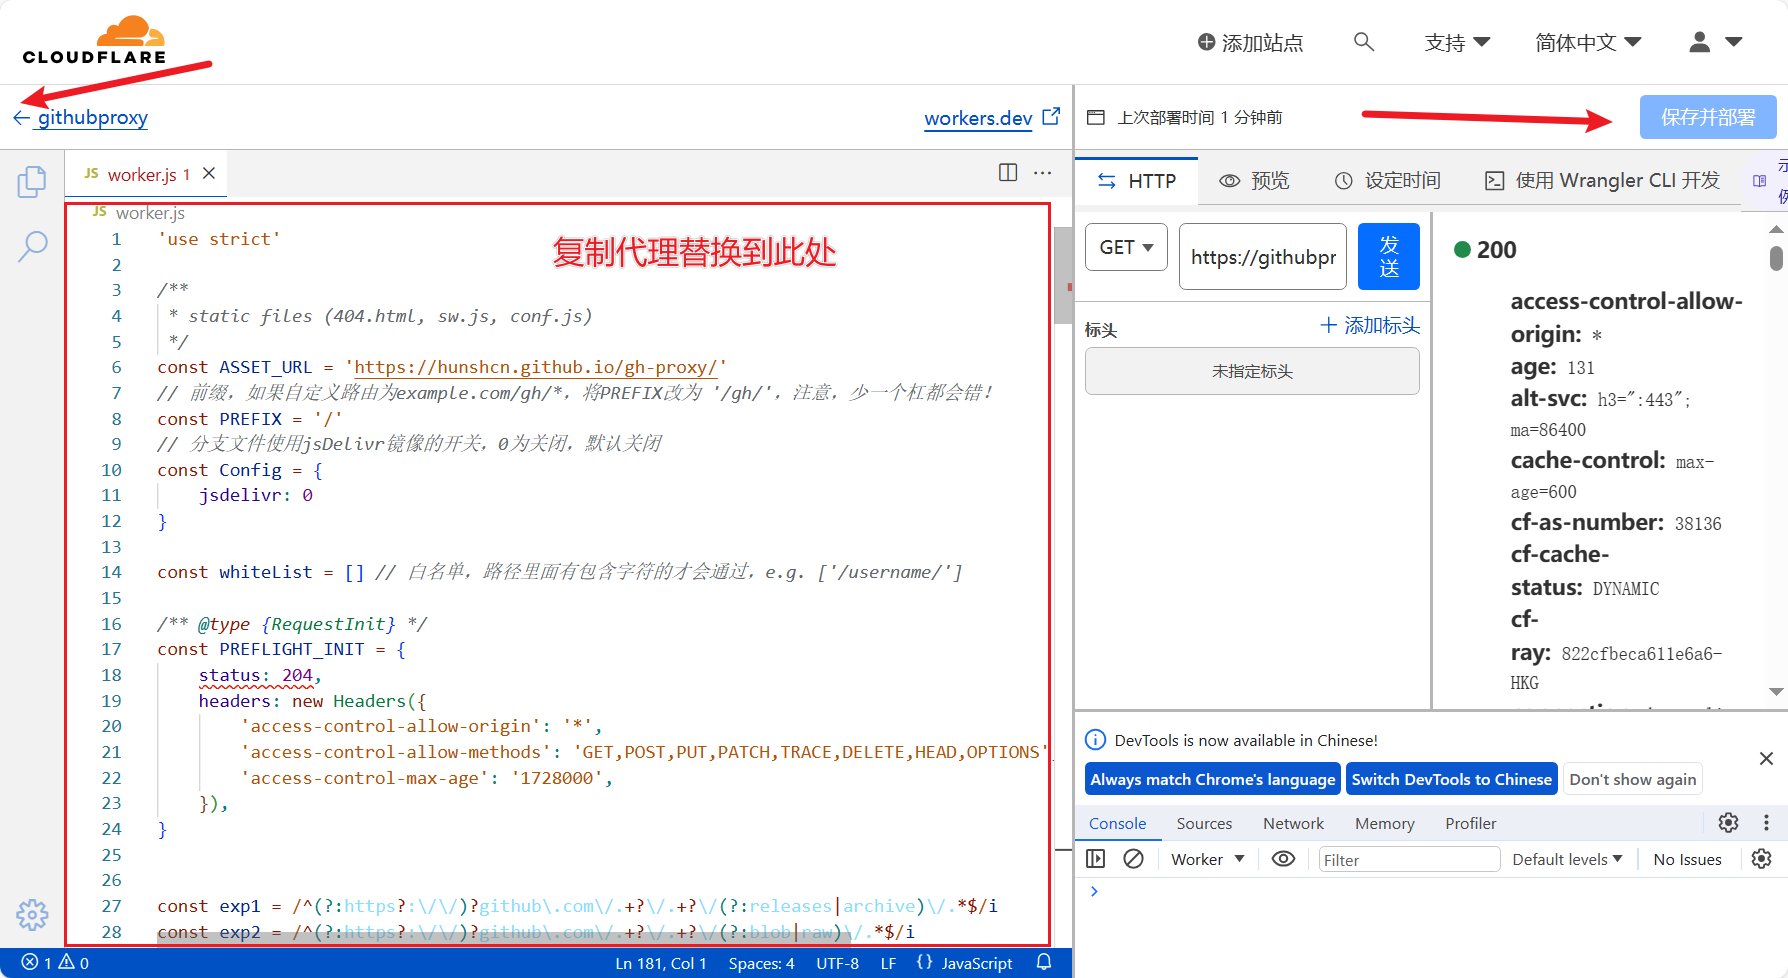Viewport: 1788px width, 978px height.
Task: Click the notification bell in status bar
Action: [1044, 962]
